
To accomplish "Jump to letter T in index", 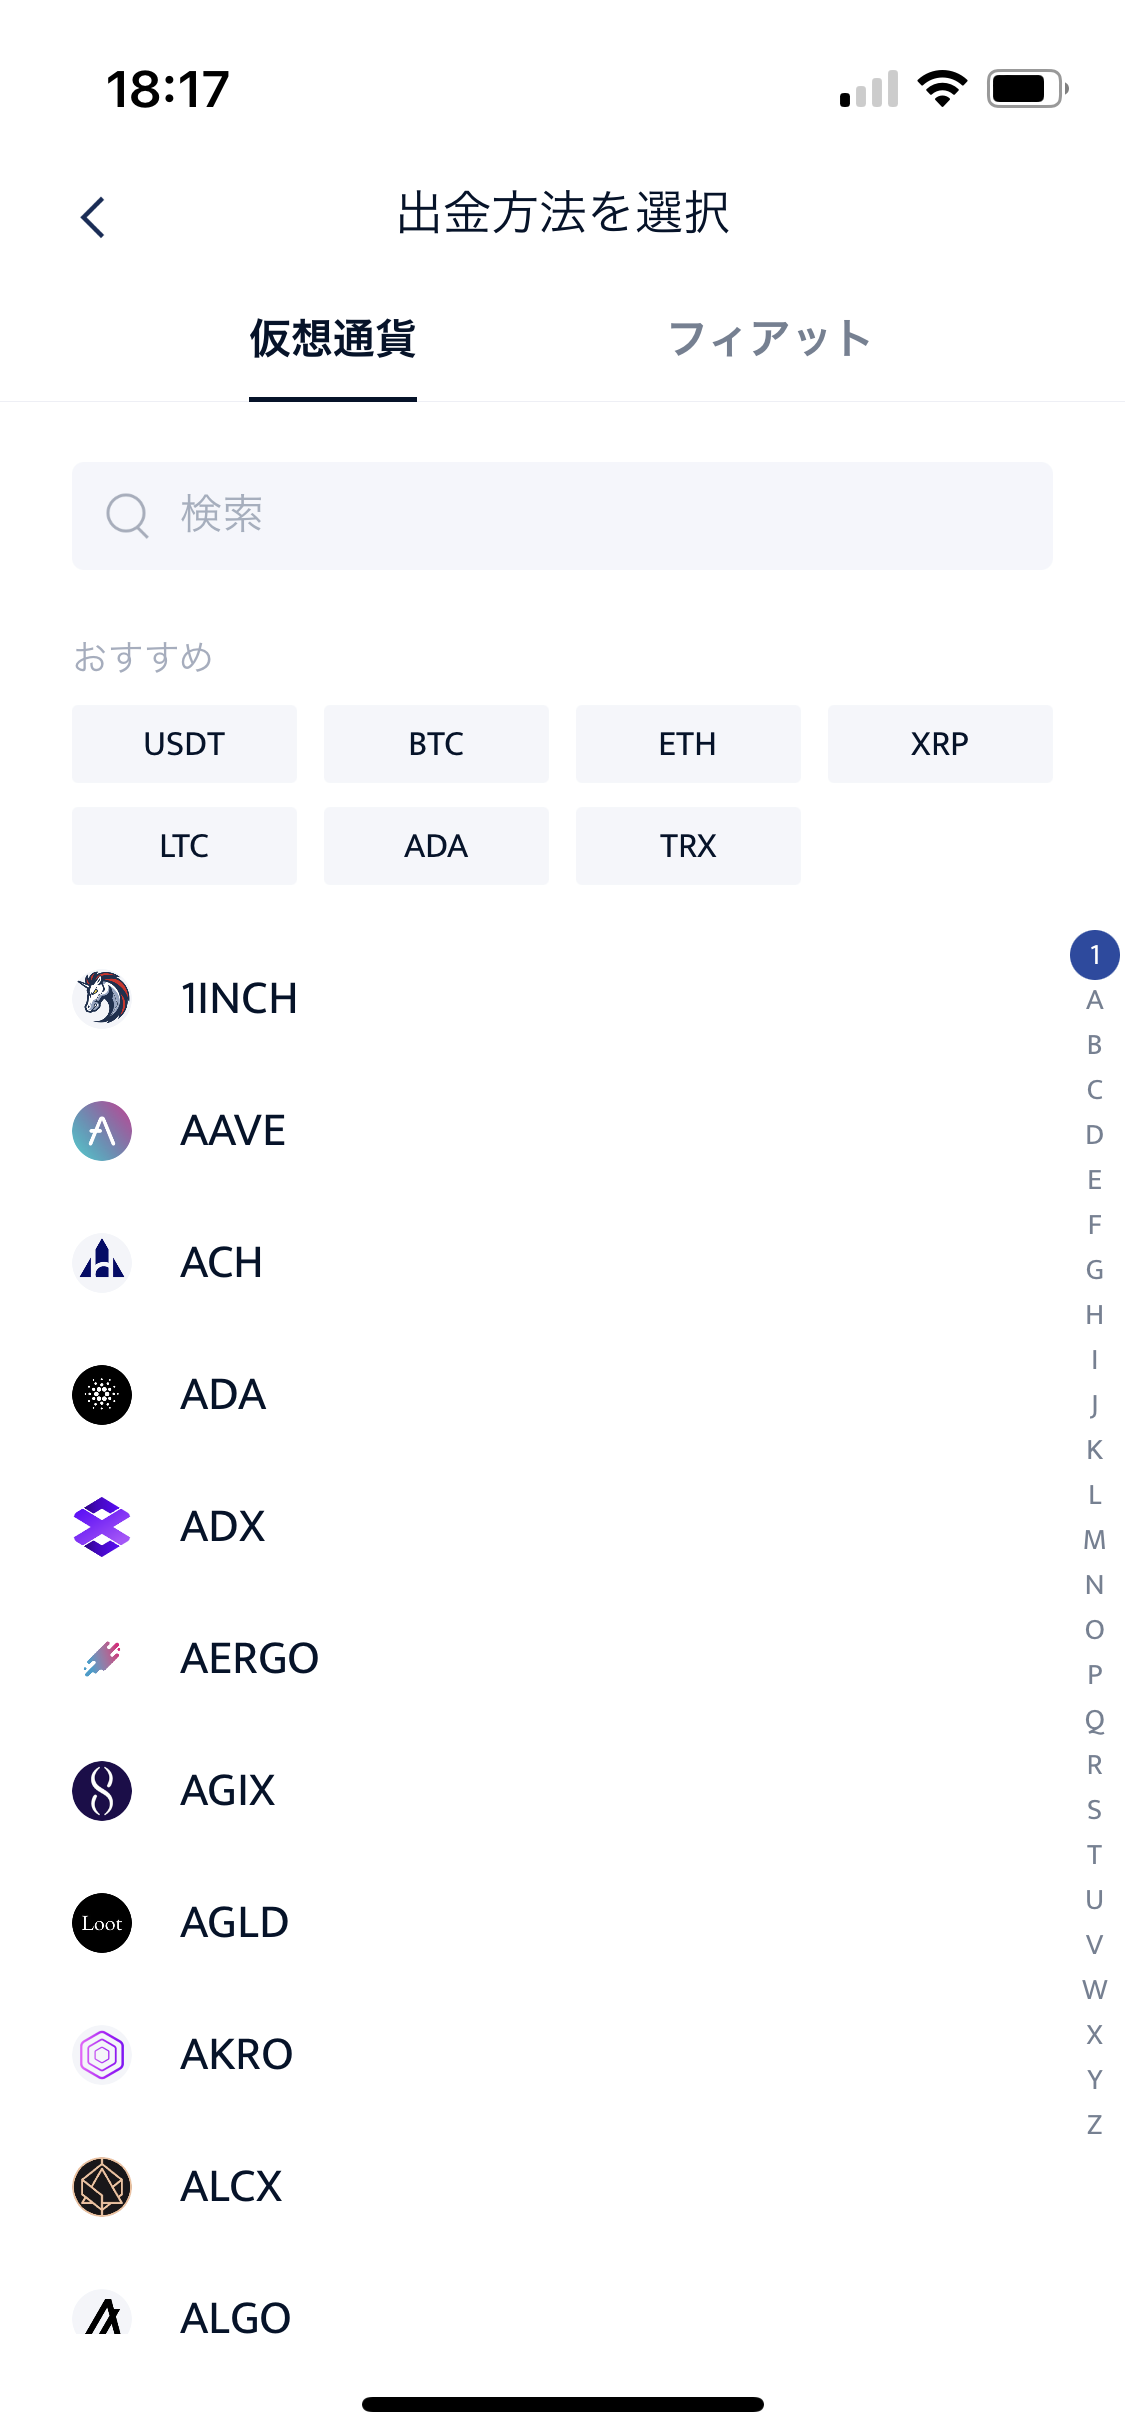I will click(1094, 1855).
